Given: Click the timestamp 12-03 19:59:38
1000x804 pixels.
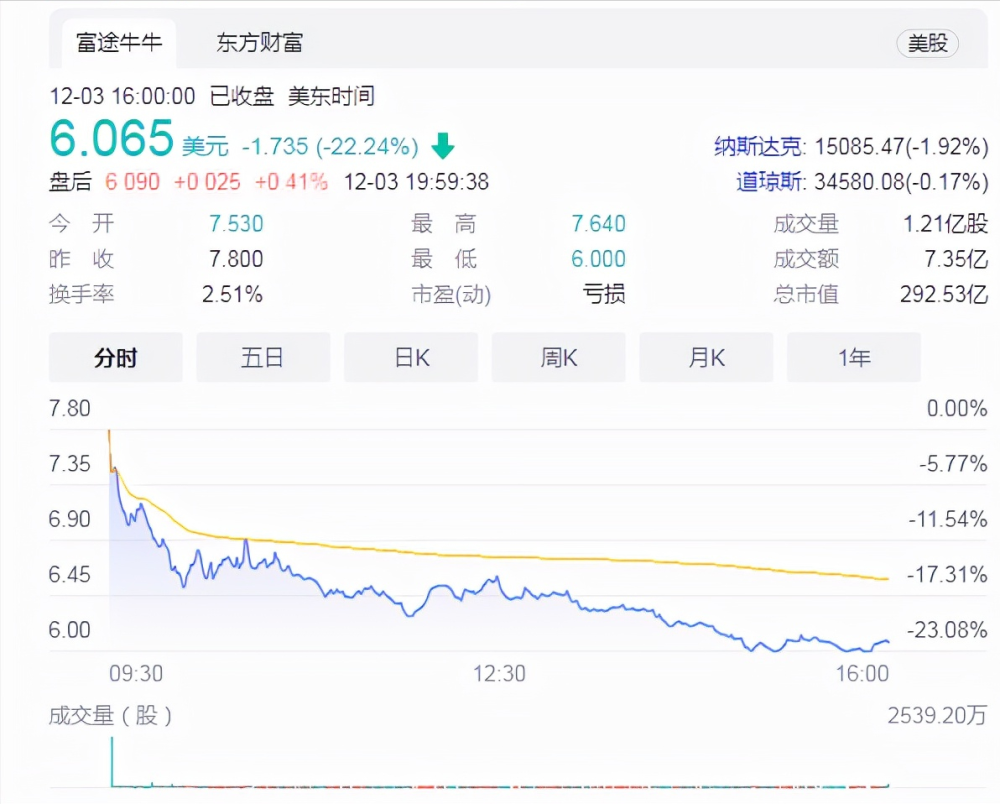Looking at the screenshot, I should point(416,182).
